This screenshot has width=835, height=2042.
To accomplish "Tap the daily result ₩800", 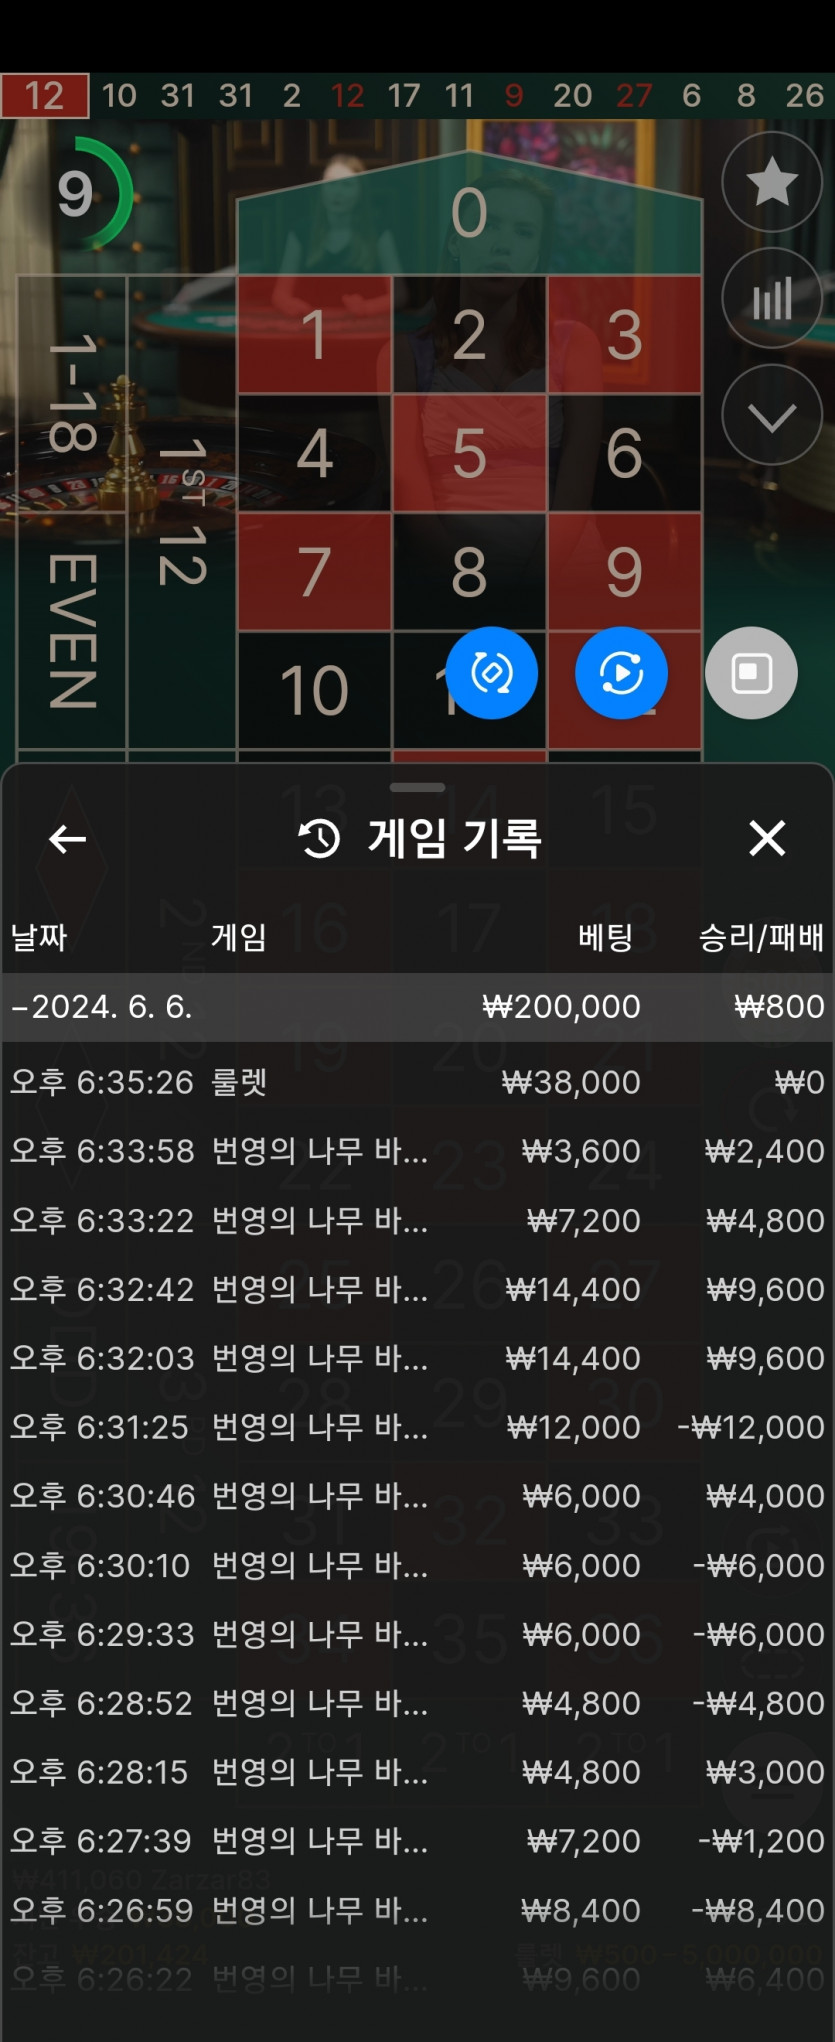I will tap(779, 1007).
